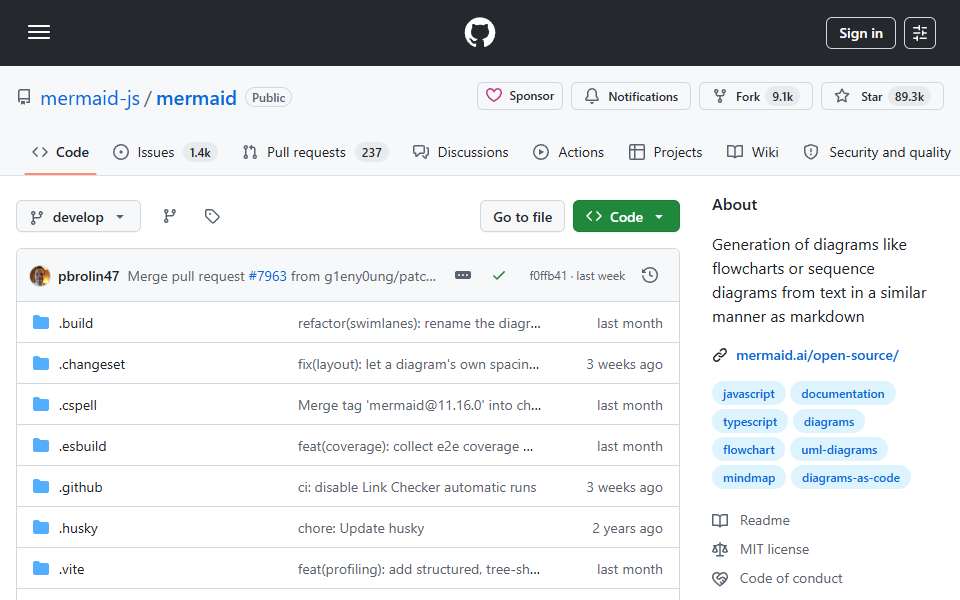Open Security and quality tab

pos(877,152)
